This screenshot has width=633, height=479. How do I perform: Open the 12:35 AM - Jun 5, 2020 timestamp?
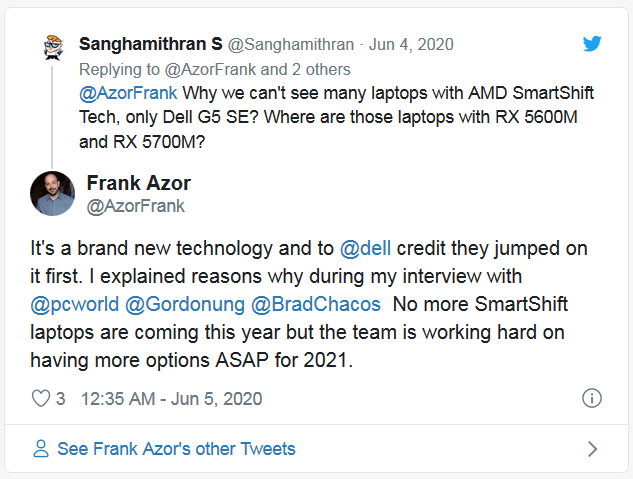point(171,398)
